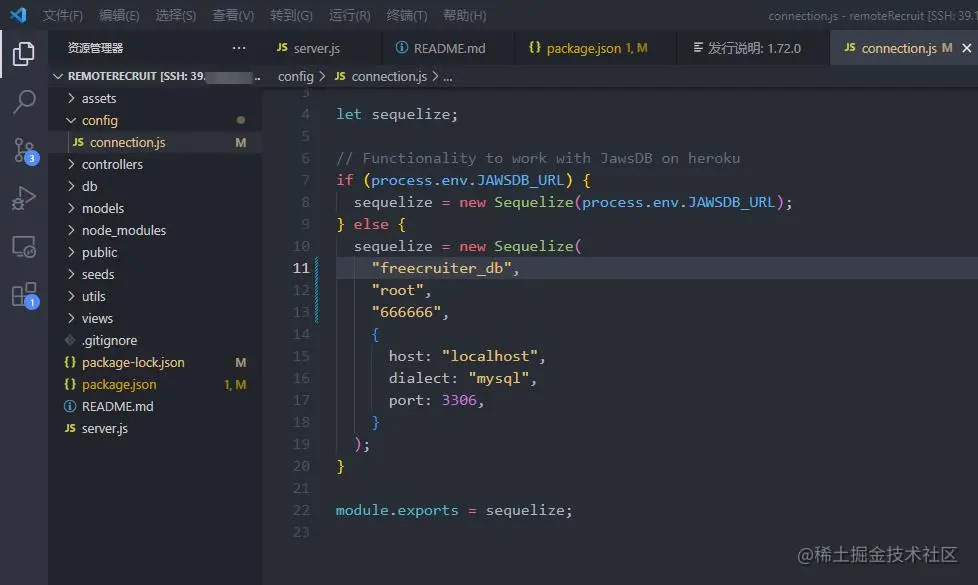This screenshot has height=585, width=978.
Task: Click 资源管理器 panel title
Action: click(x=95, y=48)
